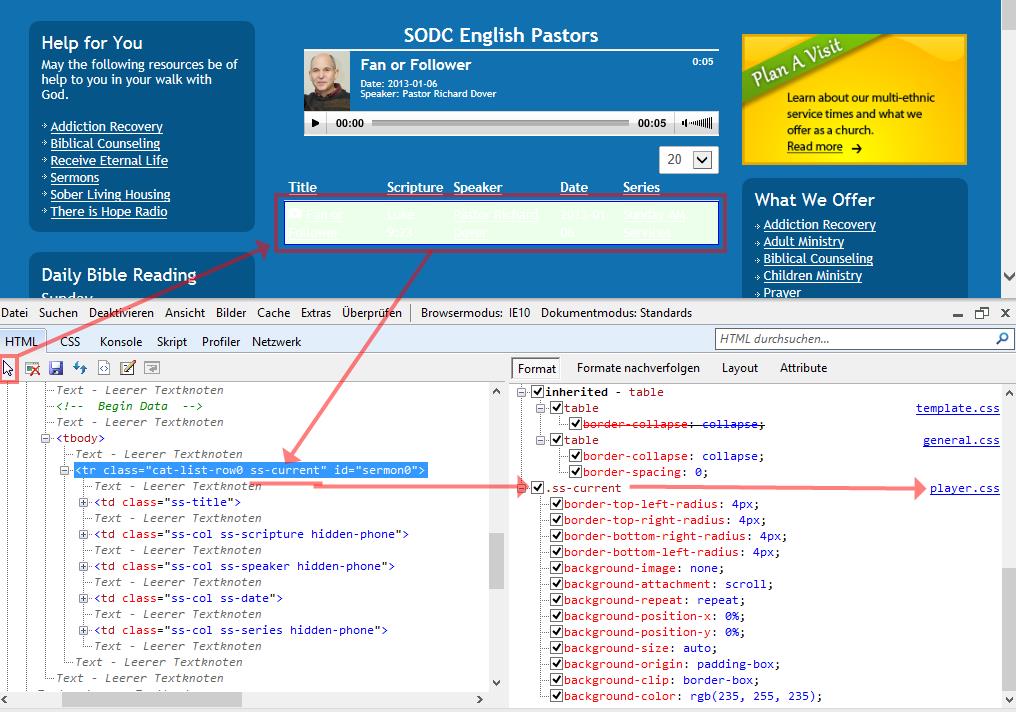Expand the td ss-speaker node

point(84,566)
